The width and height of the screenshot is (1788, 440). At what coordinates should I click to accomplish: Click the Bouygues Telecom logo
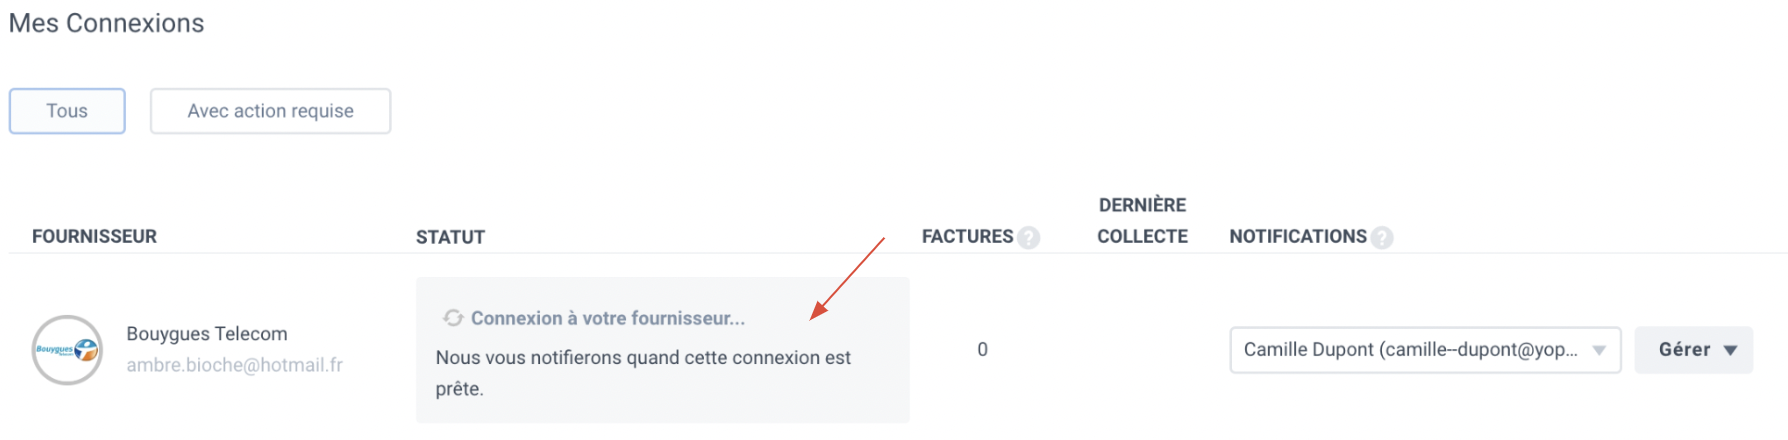67,350
